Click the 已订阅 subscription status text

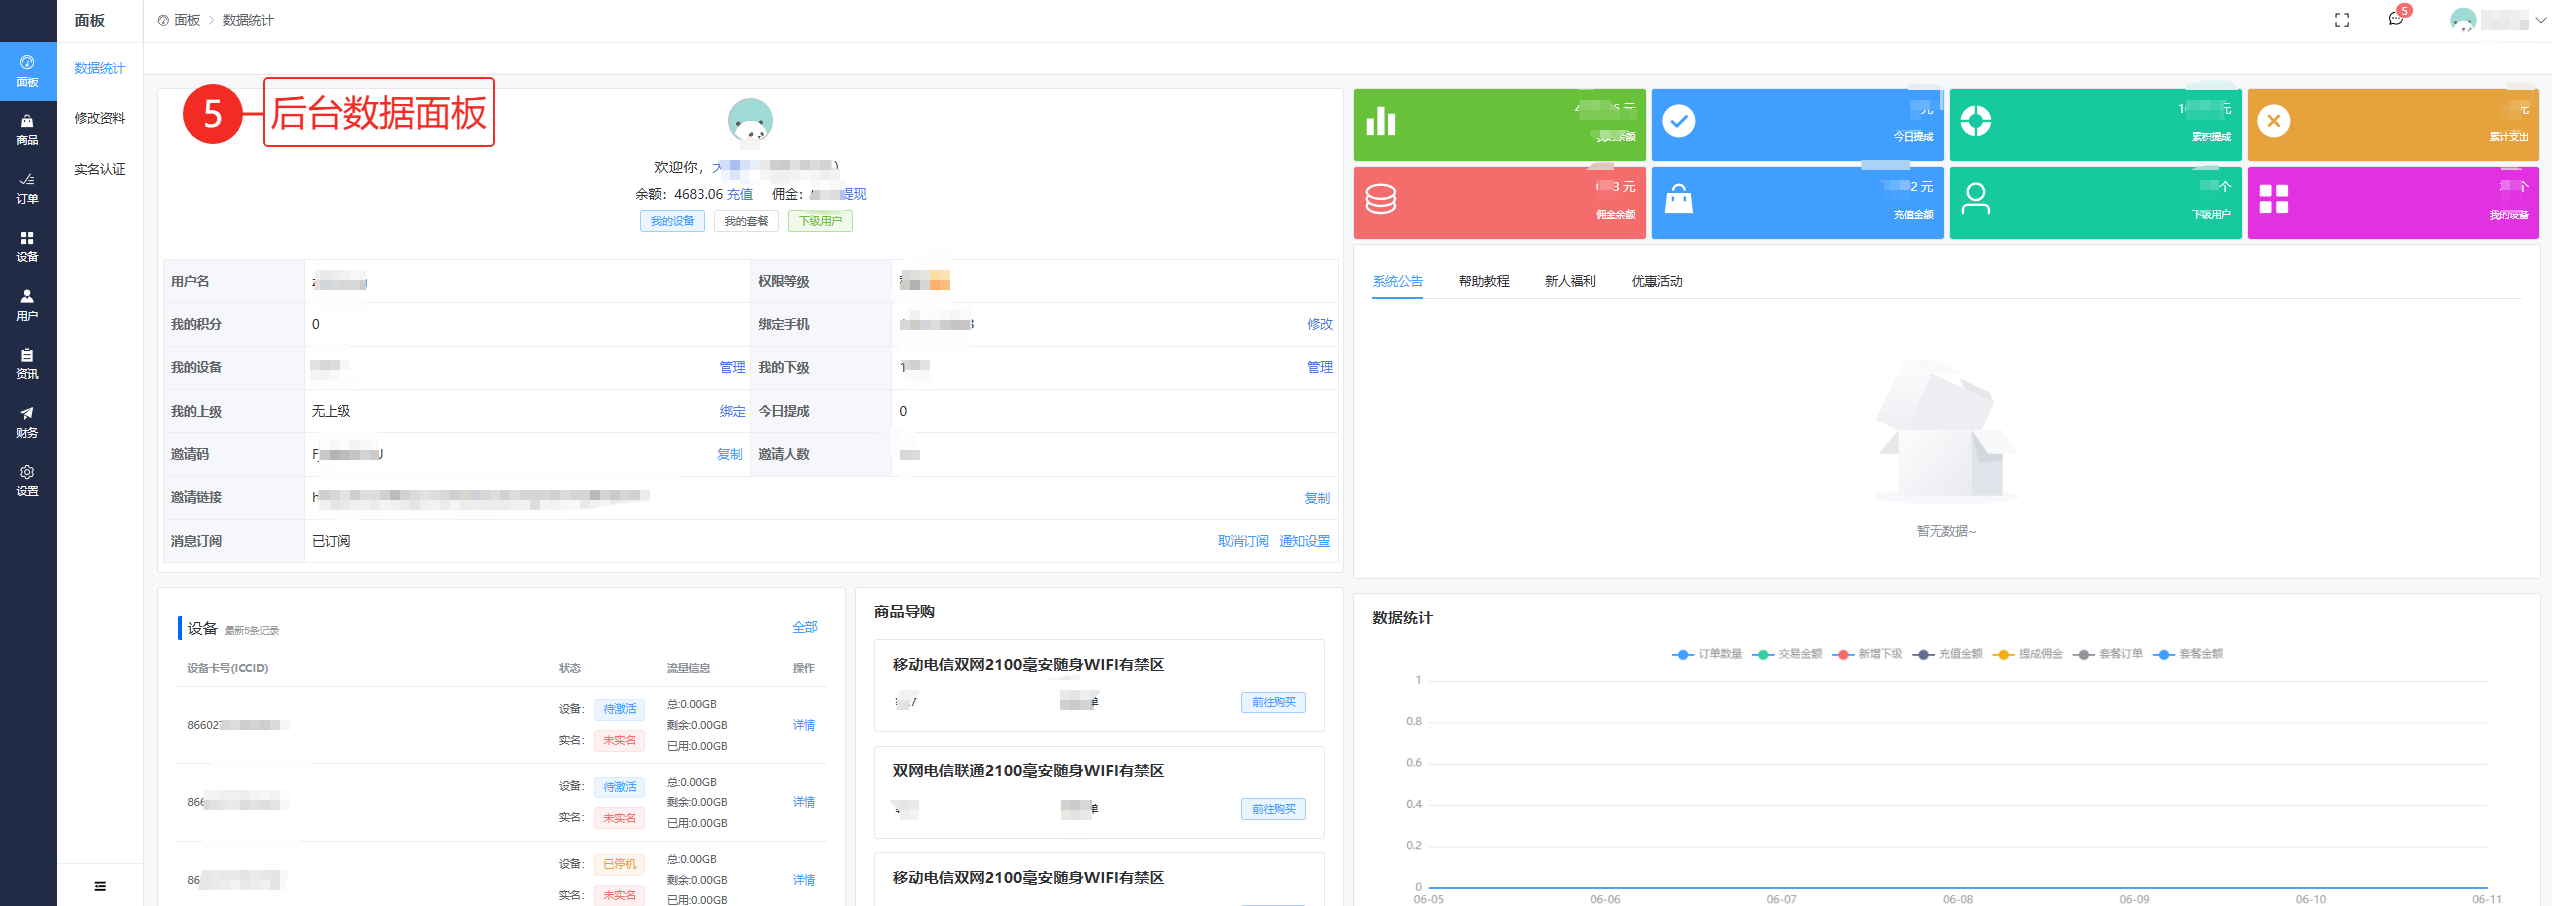(331, 541)
